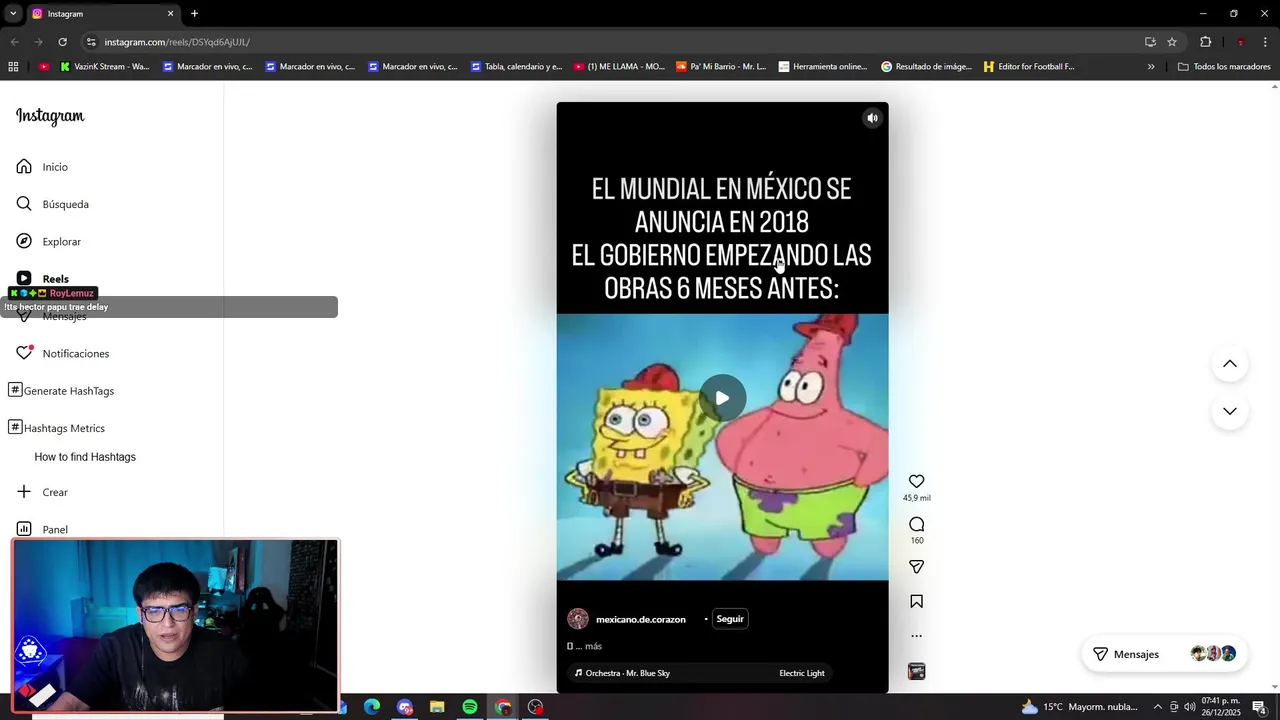Open Generate HashTags tool

61,391
